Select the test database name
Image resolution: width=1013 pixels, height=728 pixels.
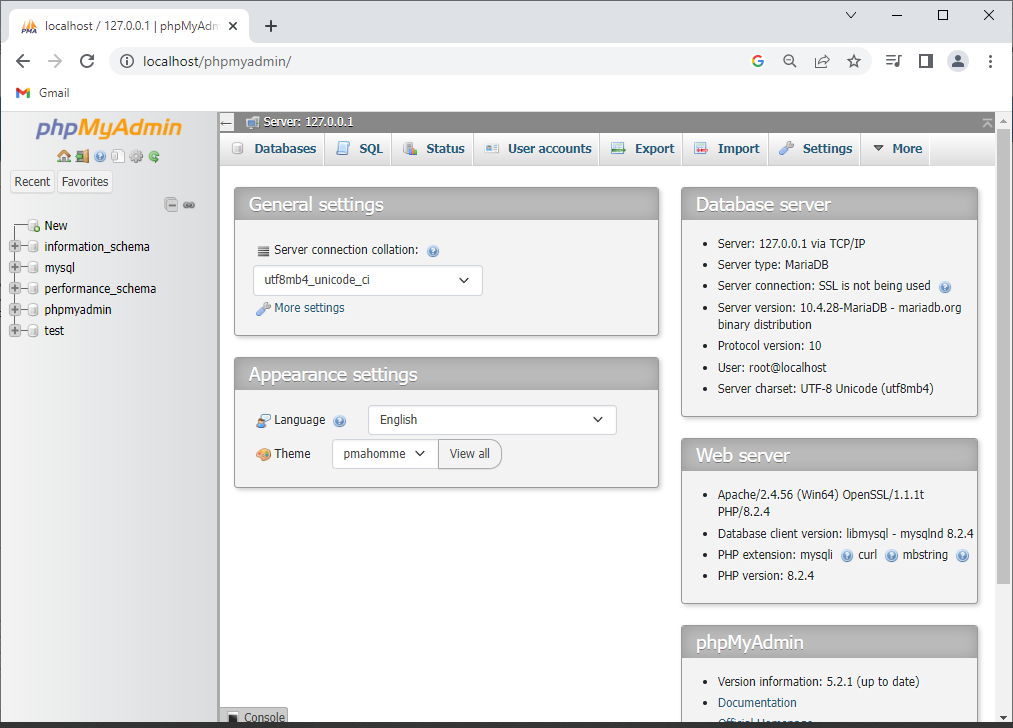(x=54, y=331)
